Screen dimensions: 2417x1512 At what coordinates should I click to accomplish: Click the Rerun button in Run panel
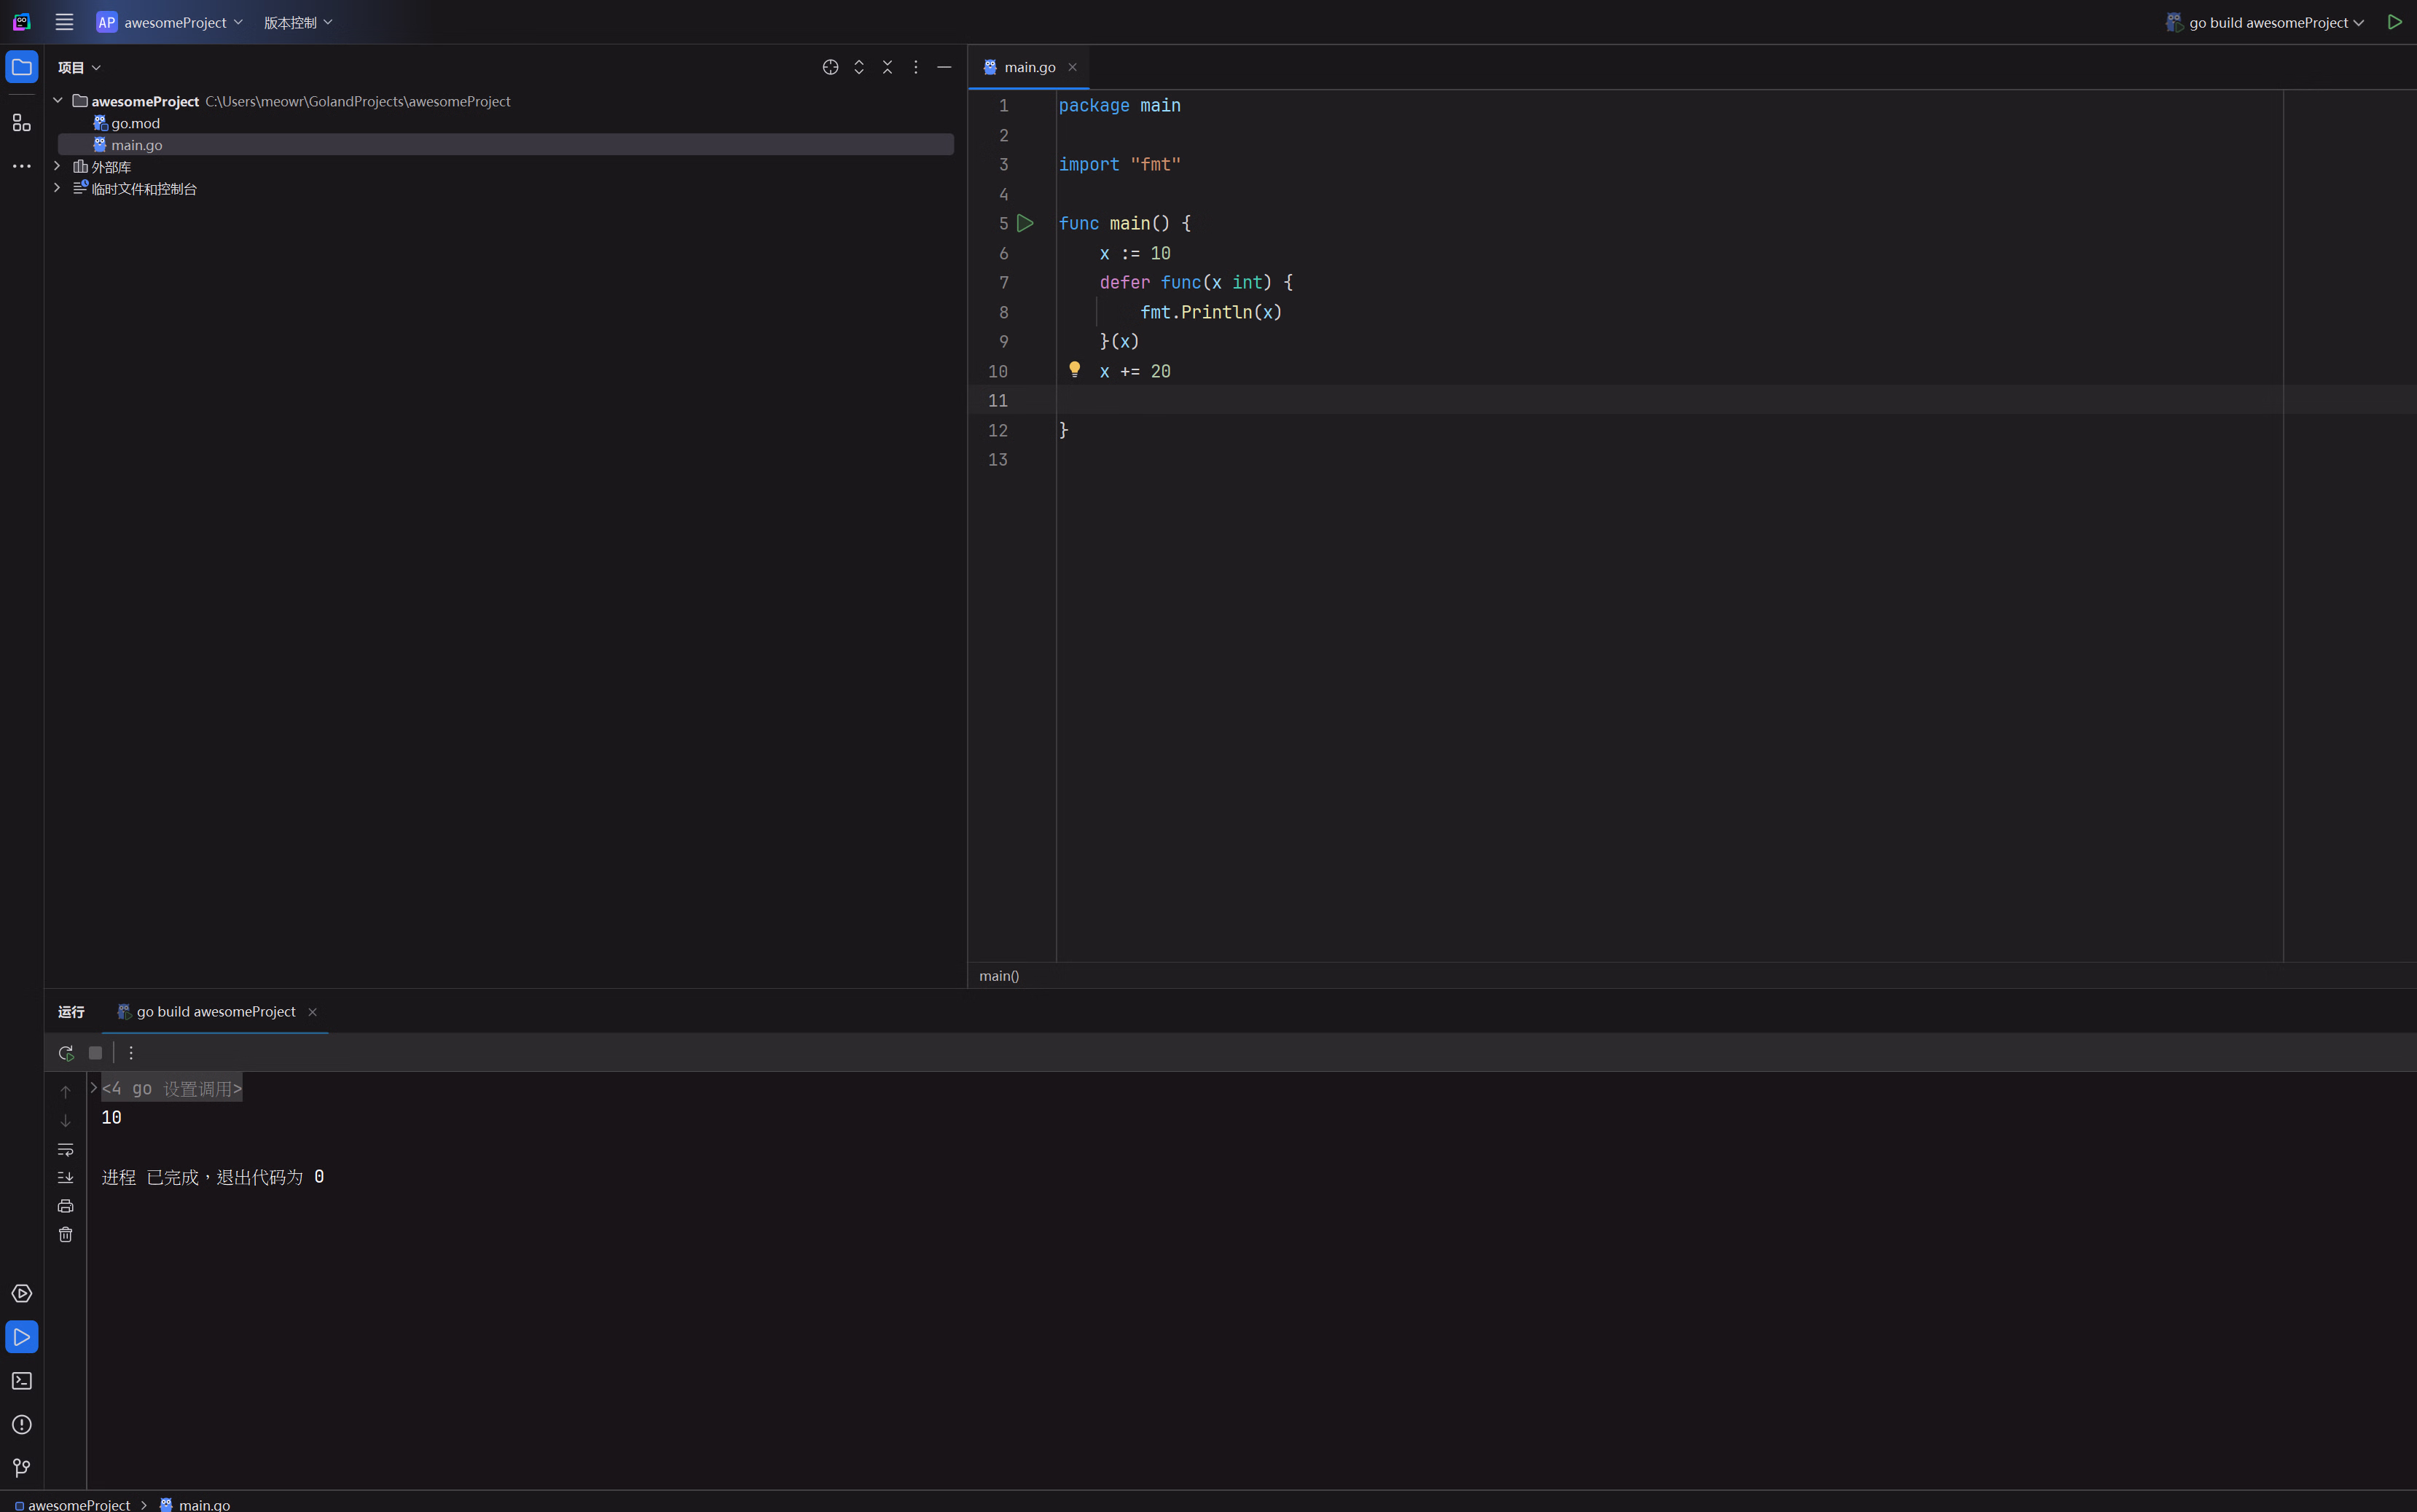[66, 1053]
